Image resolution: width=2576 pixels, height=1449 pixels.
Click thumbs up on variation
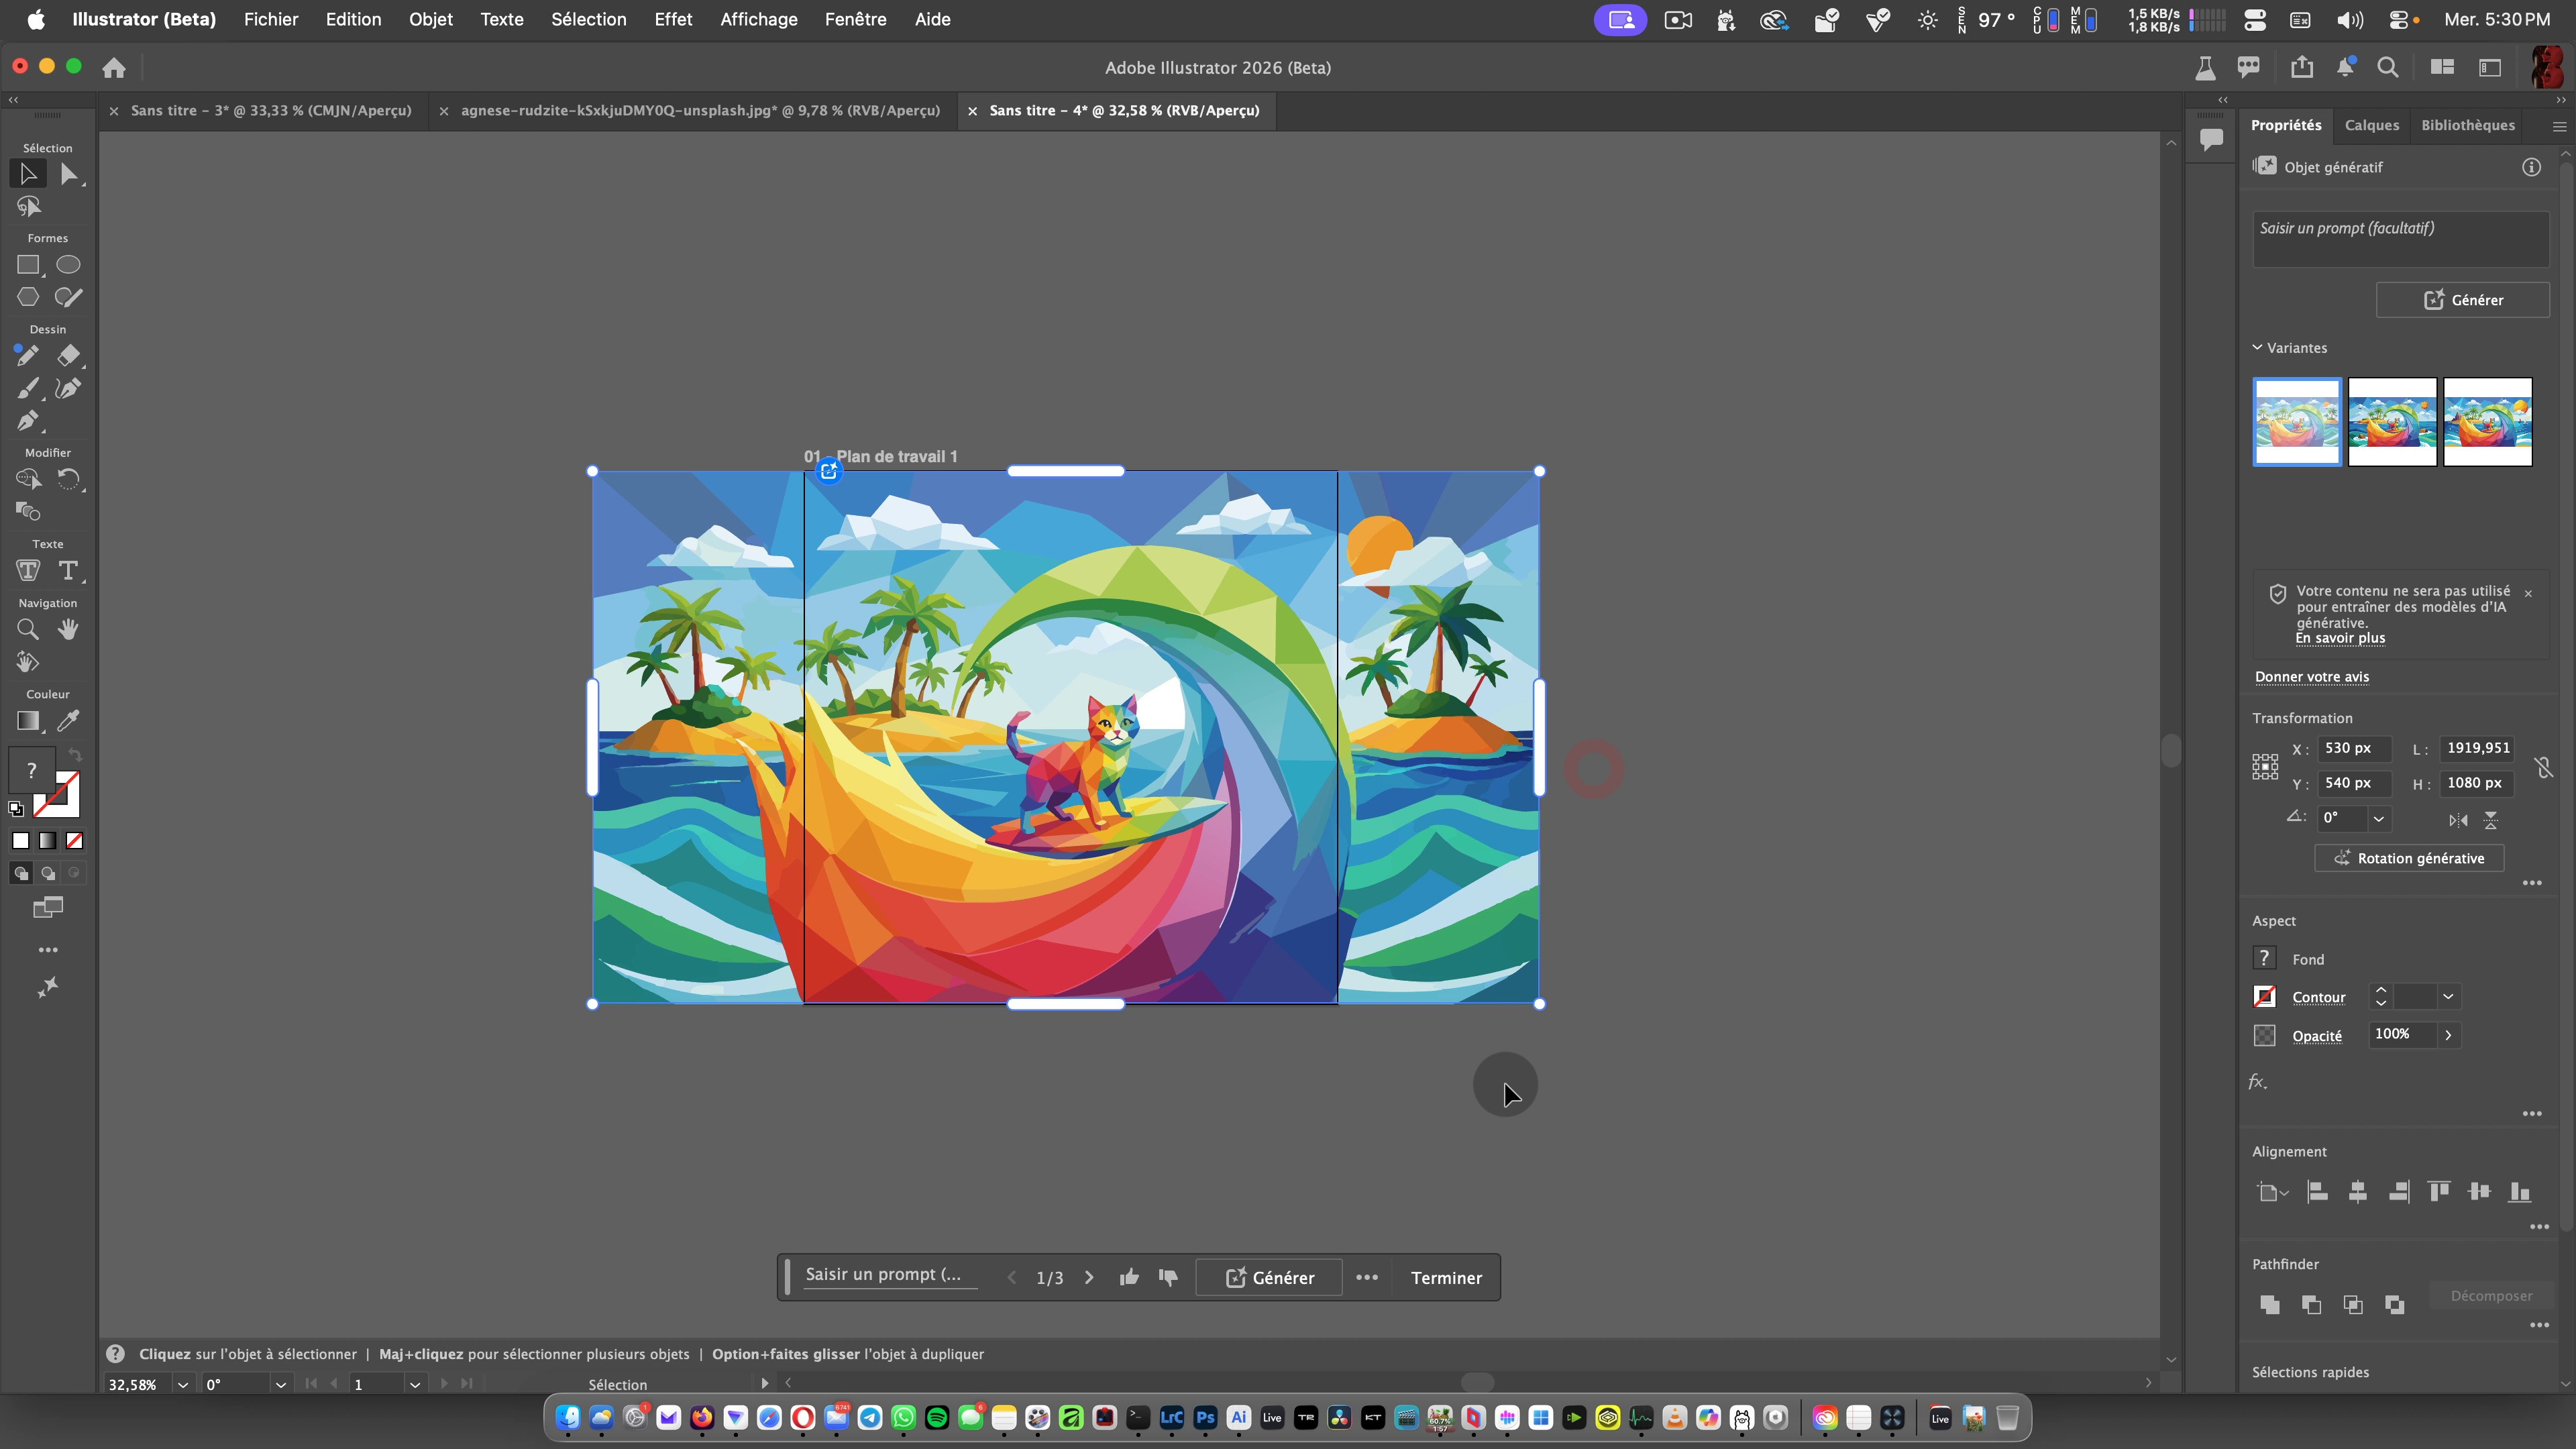tap(1129, 1277)
